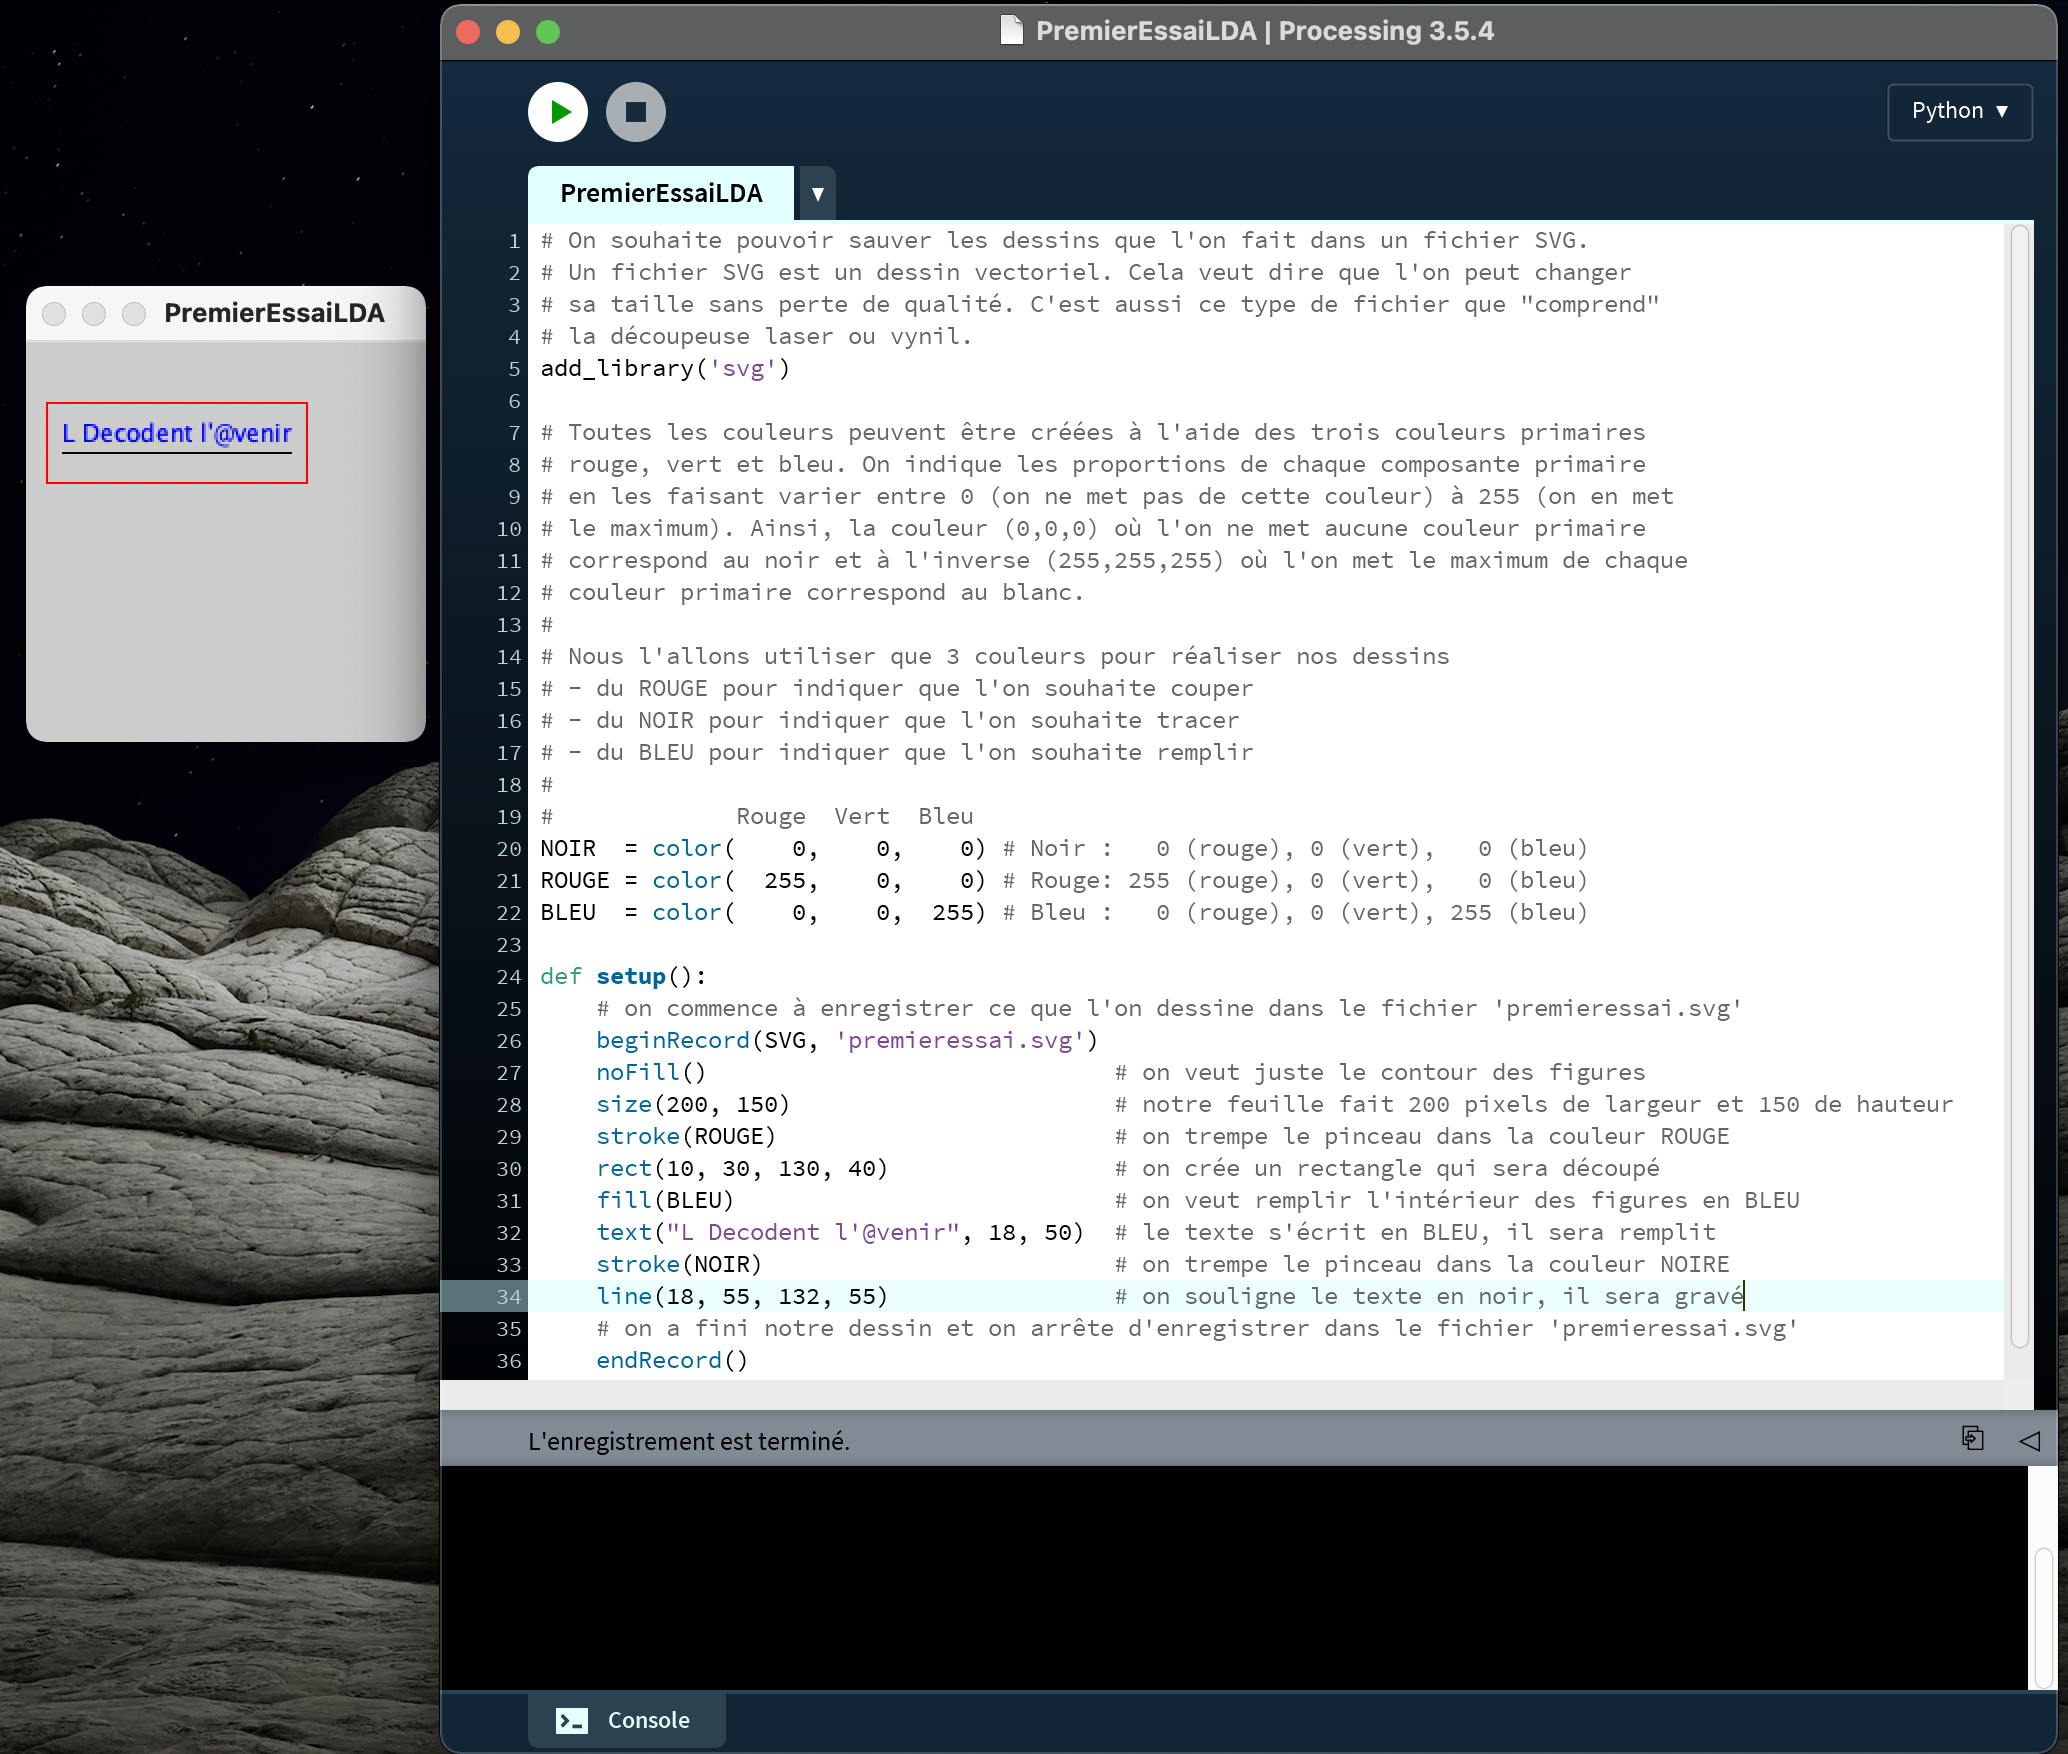This screenshot has height=1754, width=2068.
Task: Click the Console terminal icon
Action: [572, 1720]
